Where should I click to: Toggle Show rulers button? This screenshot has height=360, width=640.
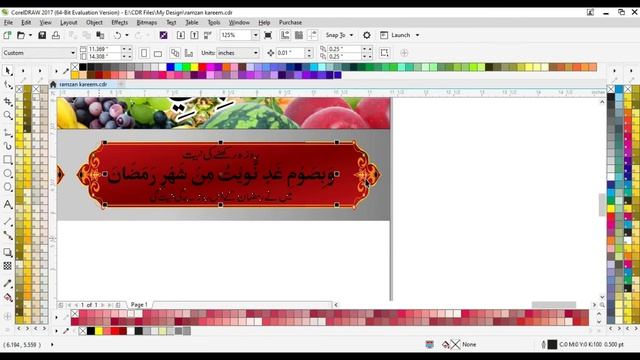click(x=285, y=36)
